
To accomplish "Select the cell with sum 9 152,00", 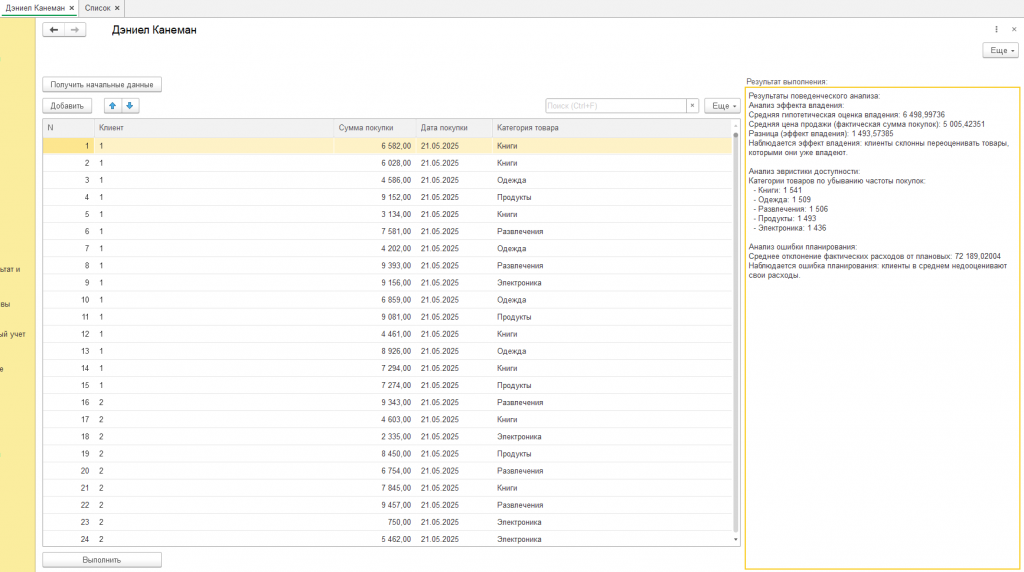I will point(375,197).
